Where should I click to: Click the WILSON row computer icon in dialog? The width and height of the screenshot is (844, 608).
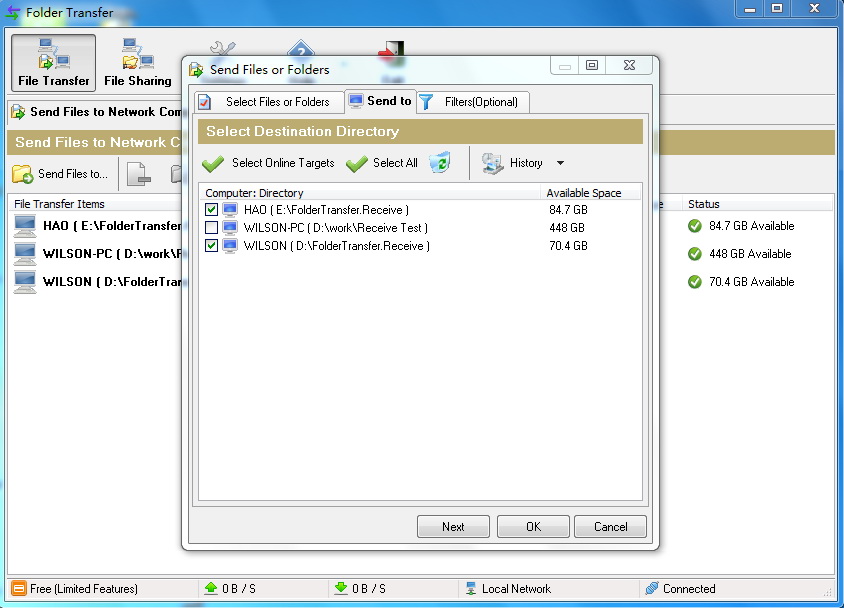point(230,245)
